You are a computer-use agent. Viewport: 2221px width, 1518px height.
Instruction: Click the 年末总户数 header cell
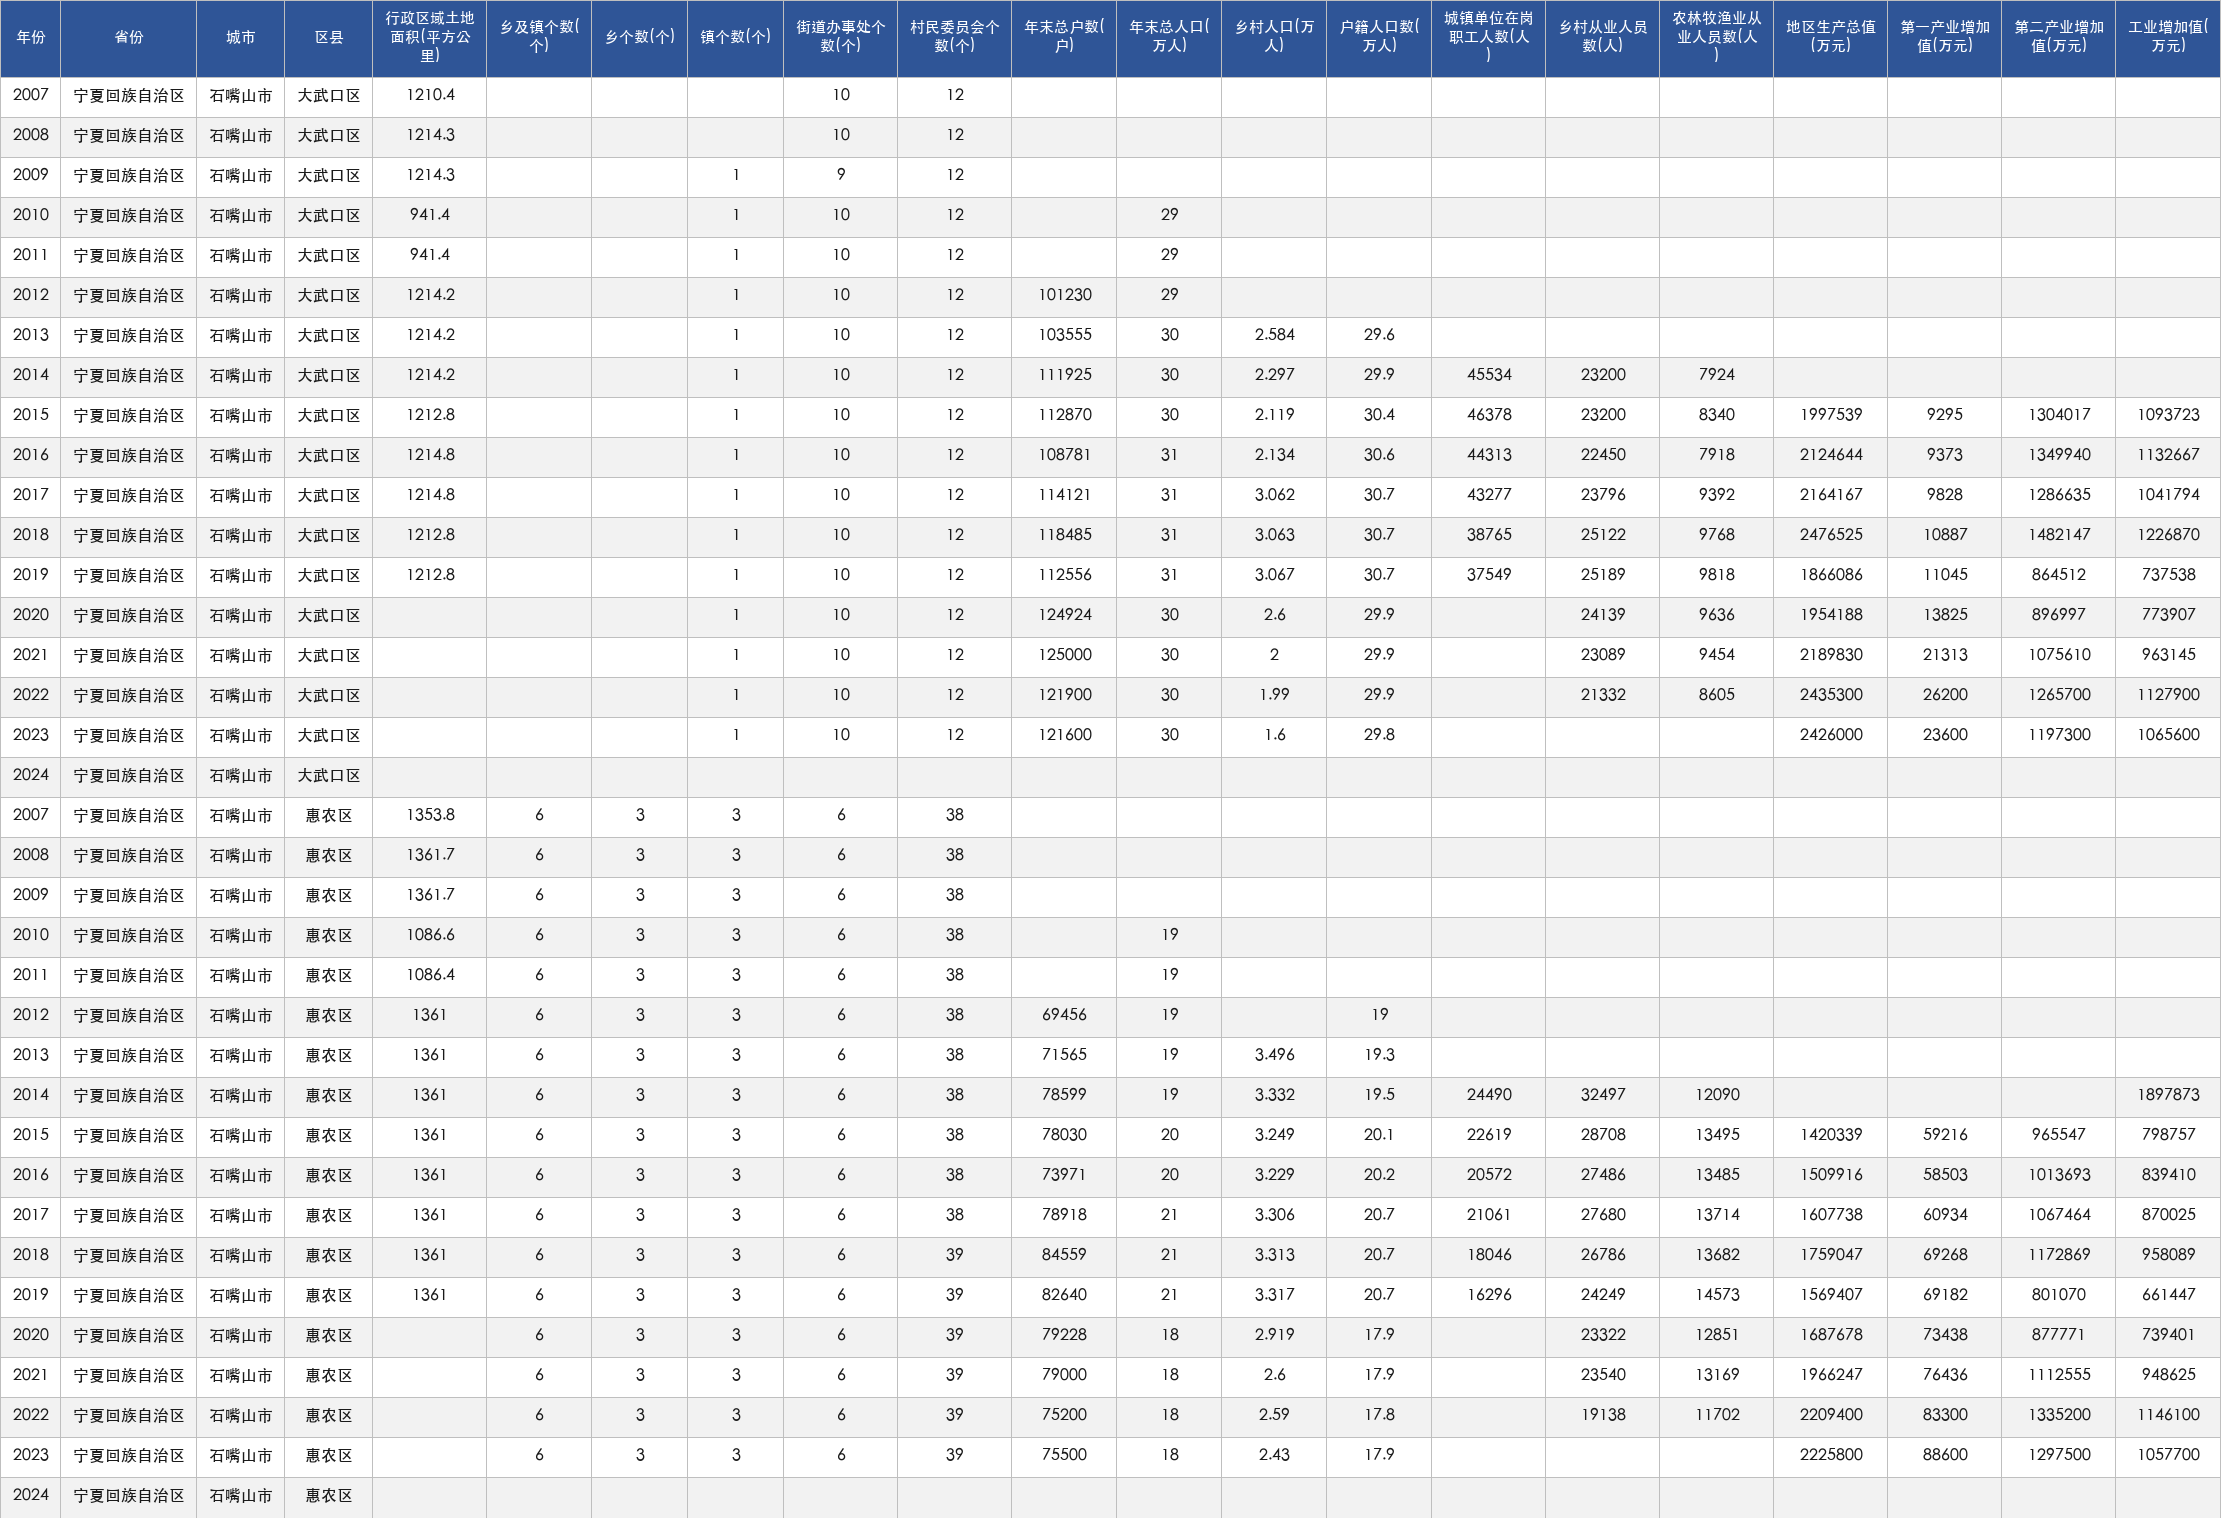1064,38
